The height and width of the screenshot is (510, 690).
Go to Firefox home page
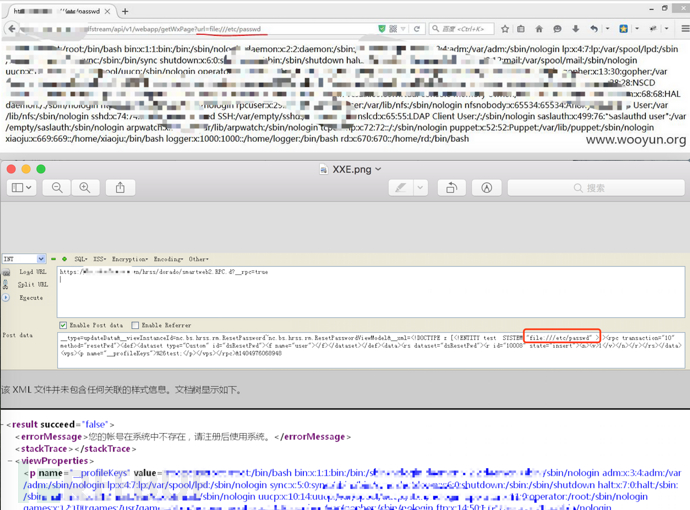(539, 29)
